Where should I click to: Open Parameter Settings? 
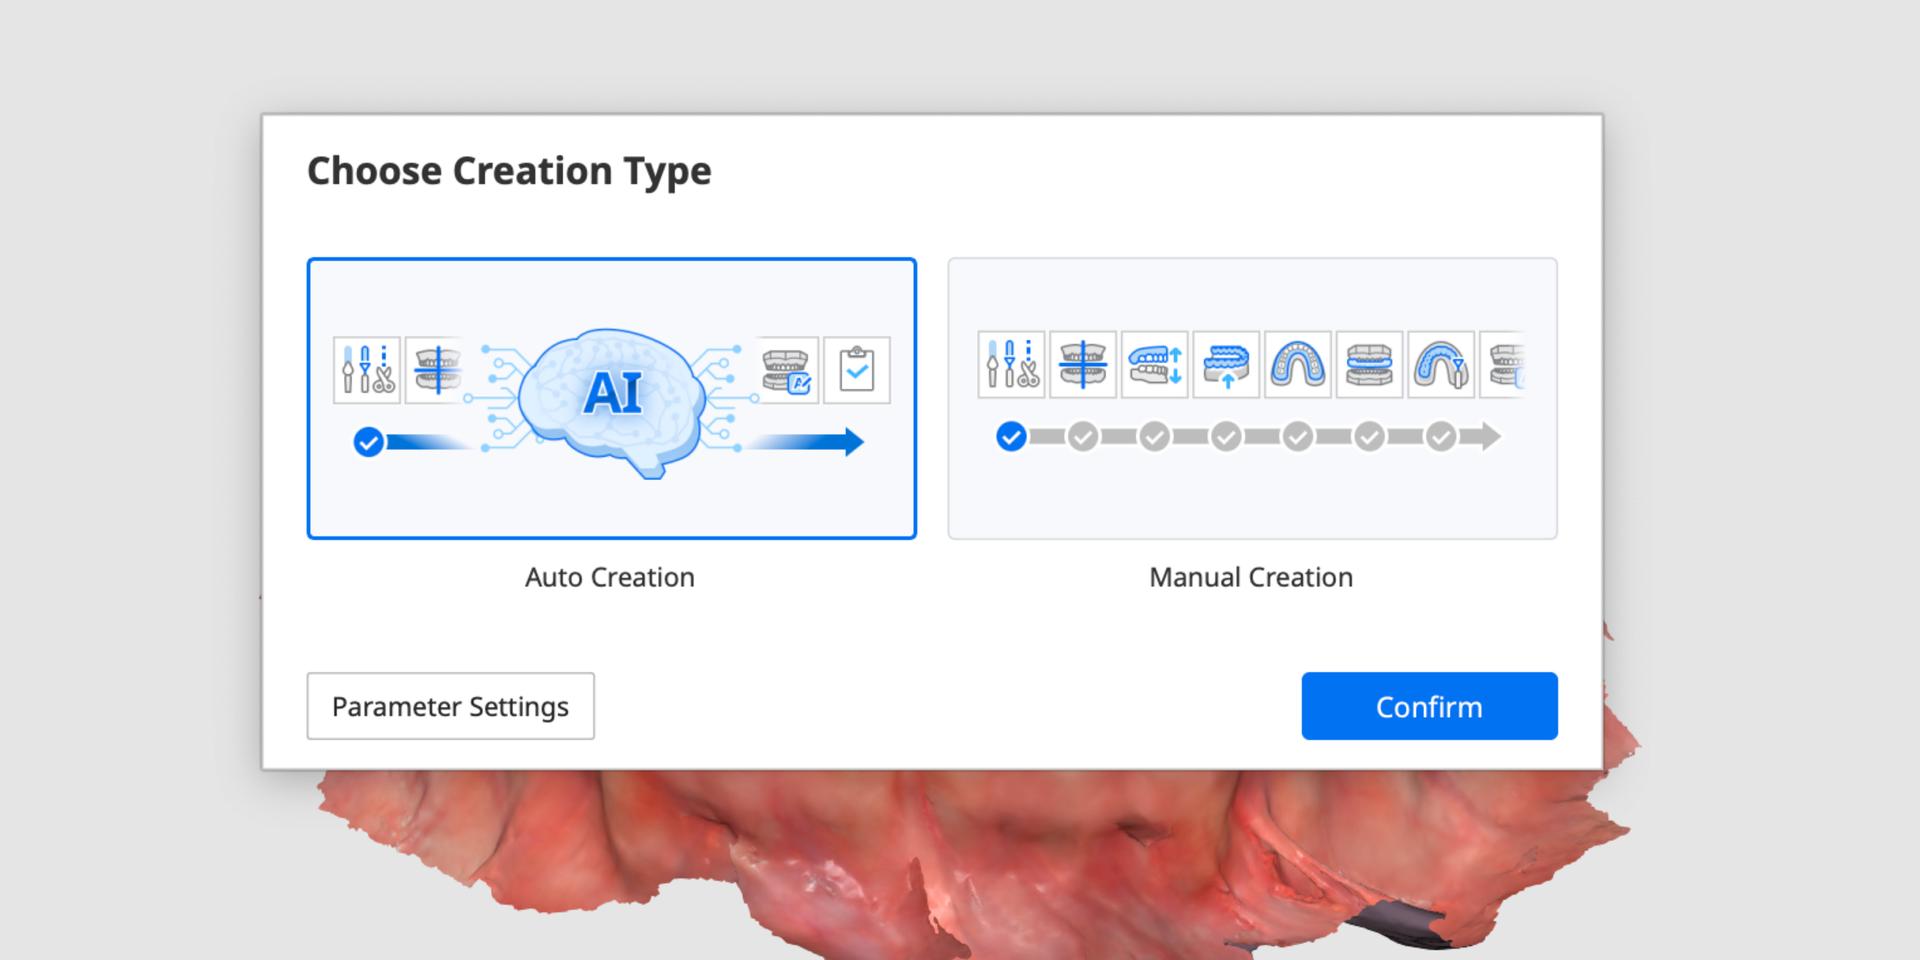tap(450, 706)
